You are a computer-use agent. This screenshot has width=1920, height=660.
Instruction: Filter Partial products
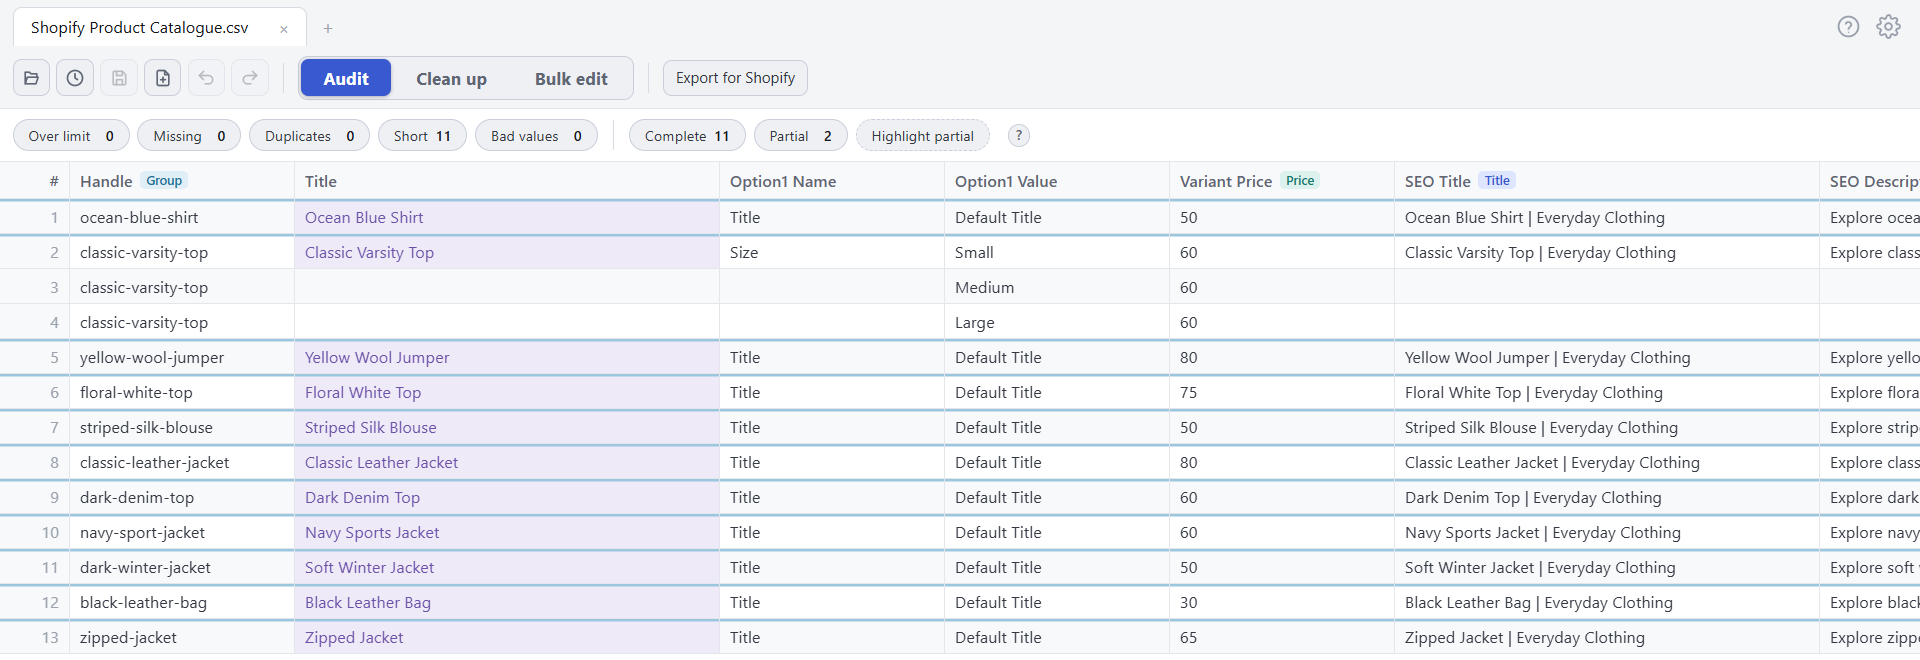point(800,136)
